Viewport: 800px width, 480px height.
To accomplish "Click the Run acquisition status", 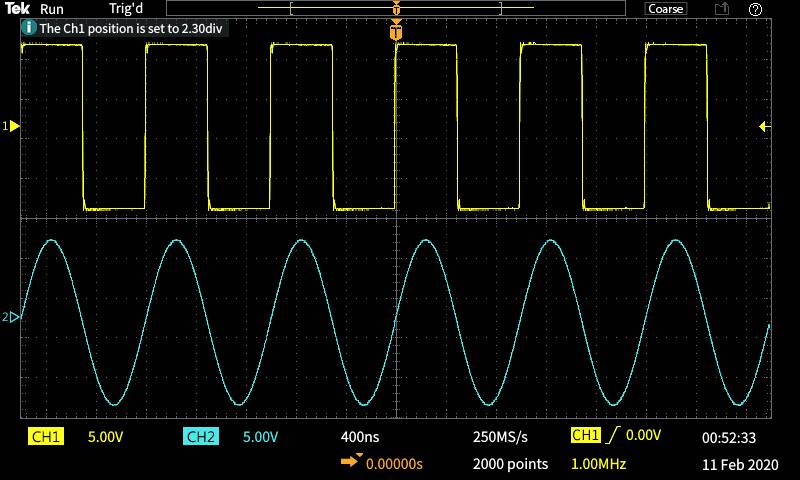I will 52,9.
